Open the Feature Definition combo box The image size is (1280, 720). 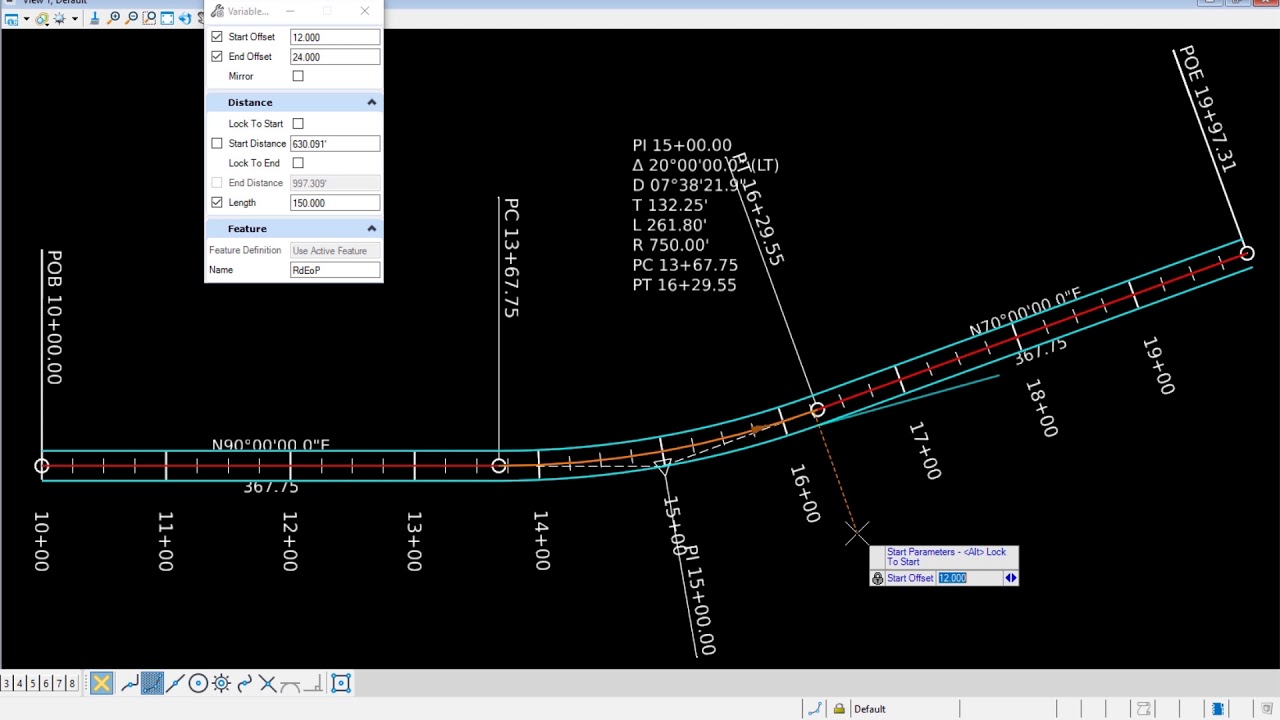335,251
